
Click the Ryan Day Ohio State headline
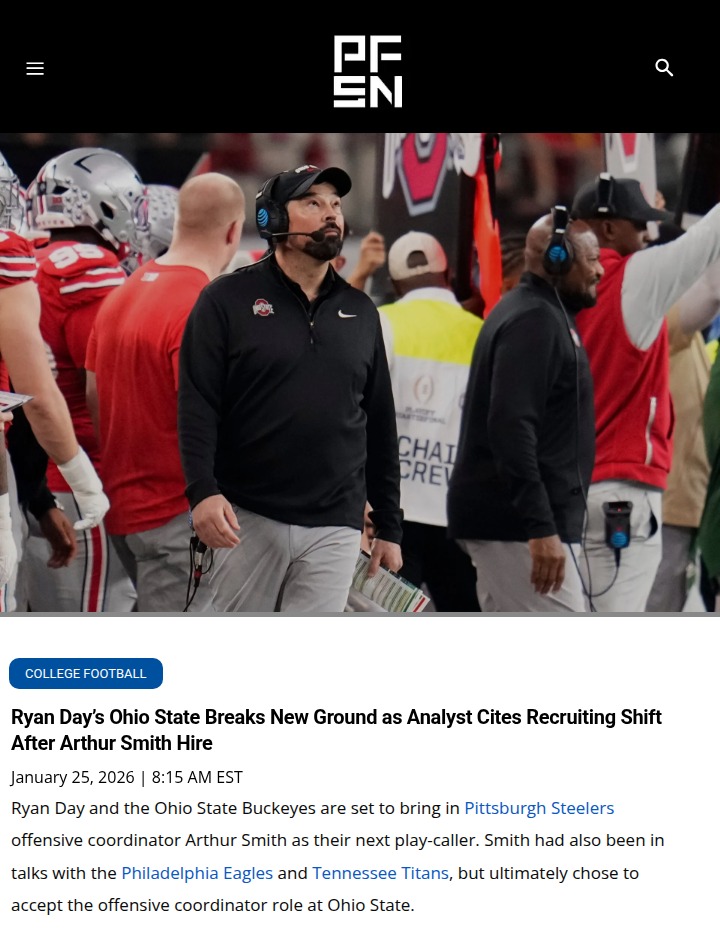336,730
